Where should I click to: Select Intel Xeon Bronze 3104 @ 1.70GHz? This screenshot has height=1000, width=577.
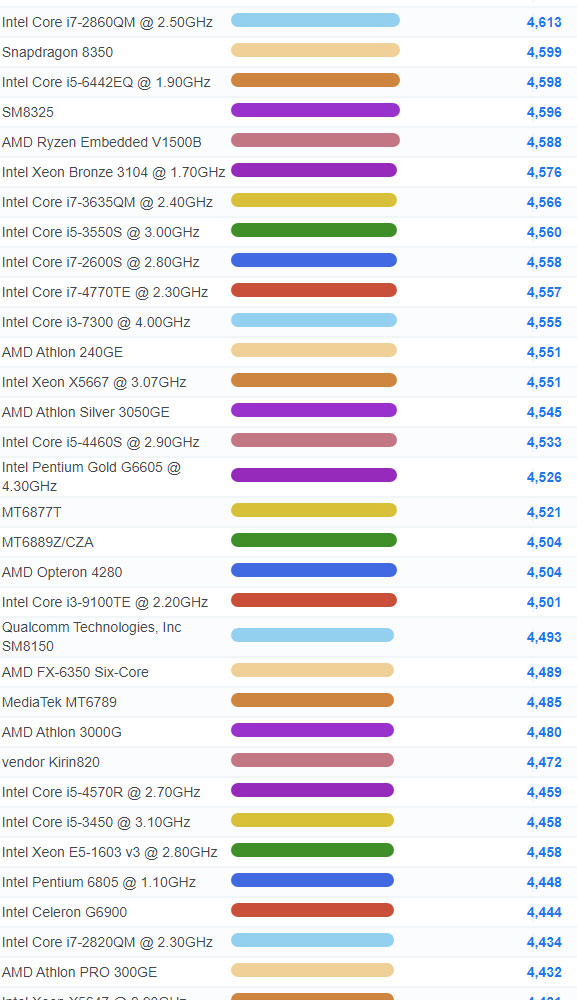click(113, 172)
